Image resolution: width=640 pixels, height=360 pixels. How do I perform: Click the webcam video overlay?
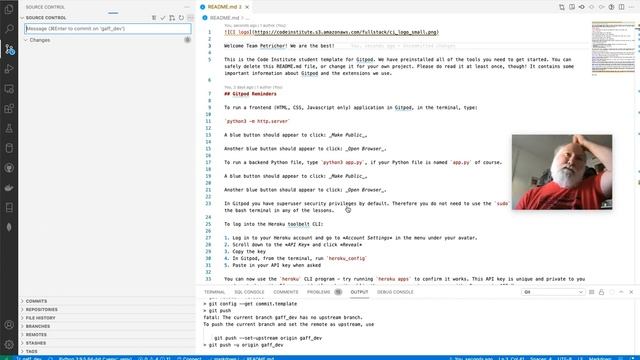click(x=562, y=172)
